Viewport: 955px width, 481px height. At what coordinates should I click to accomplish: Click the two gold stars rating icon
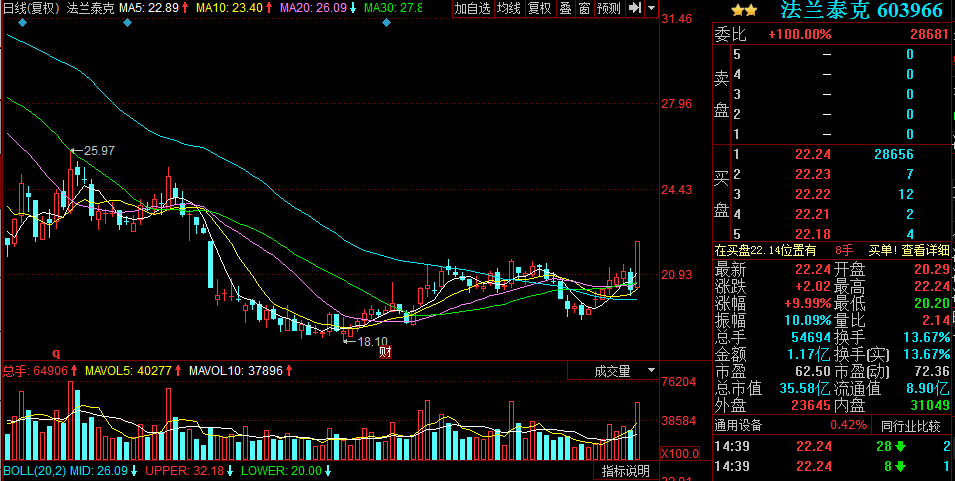[x=744, y=10]
